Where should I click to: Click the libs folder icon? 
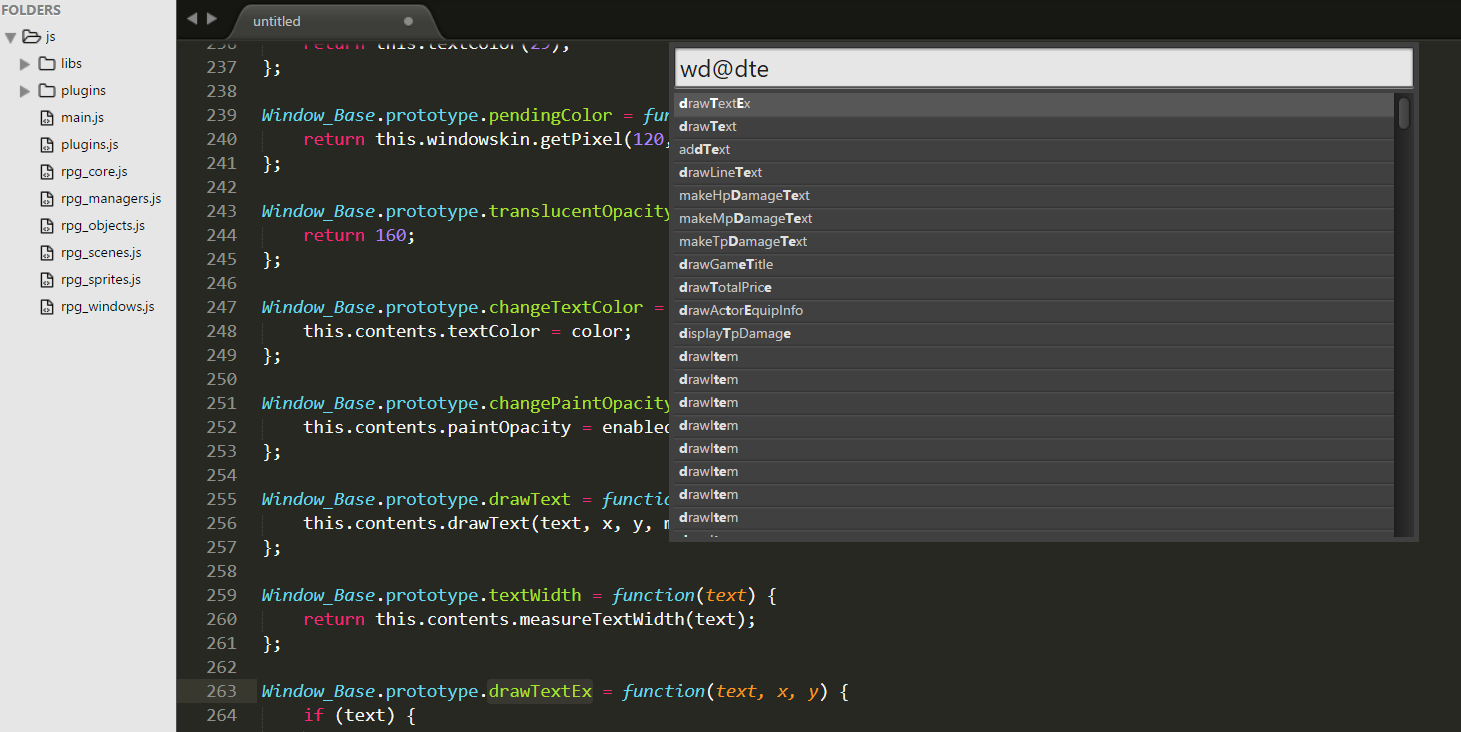point(47,64)
